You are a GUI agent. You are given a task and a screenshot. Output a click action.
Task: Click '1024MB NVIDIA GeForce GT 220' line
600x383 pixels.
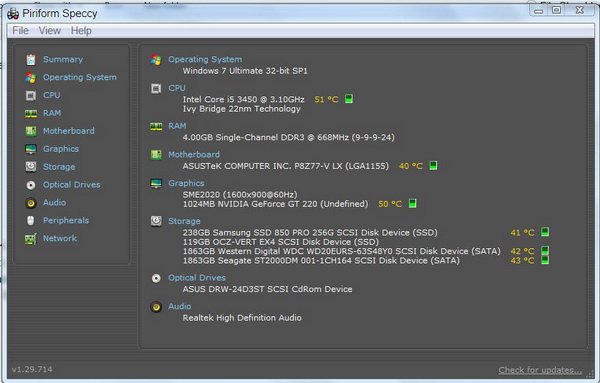[x=275, y=204]
